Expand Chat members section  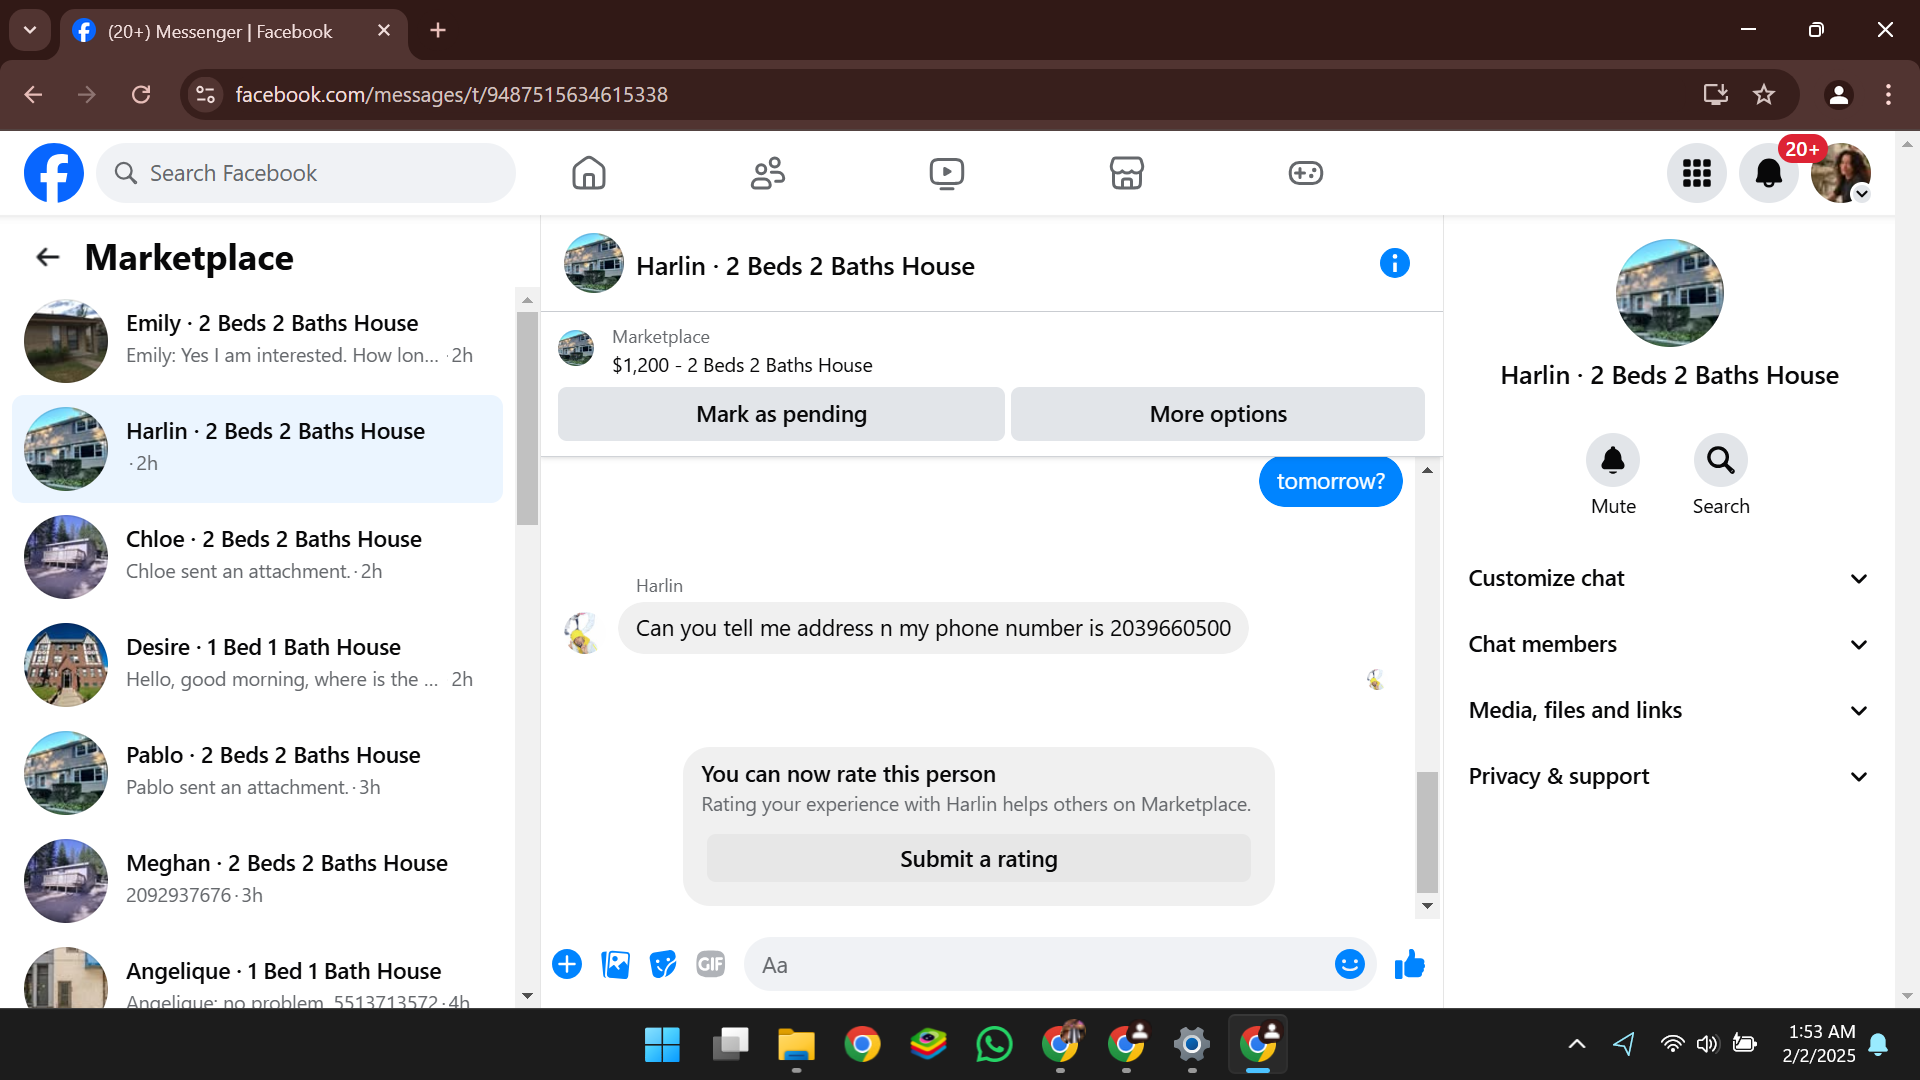pos(1668,645)
